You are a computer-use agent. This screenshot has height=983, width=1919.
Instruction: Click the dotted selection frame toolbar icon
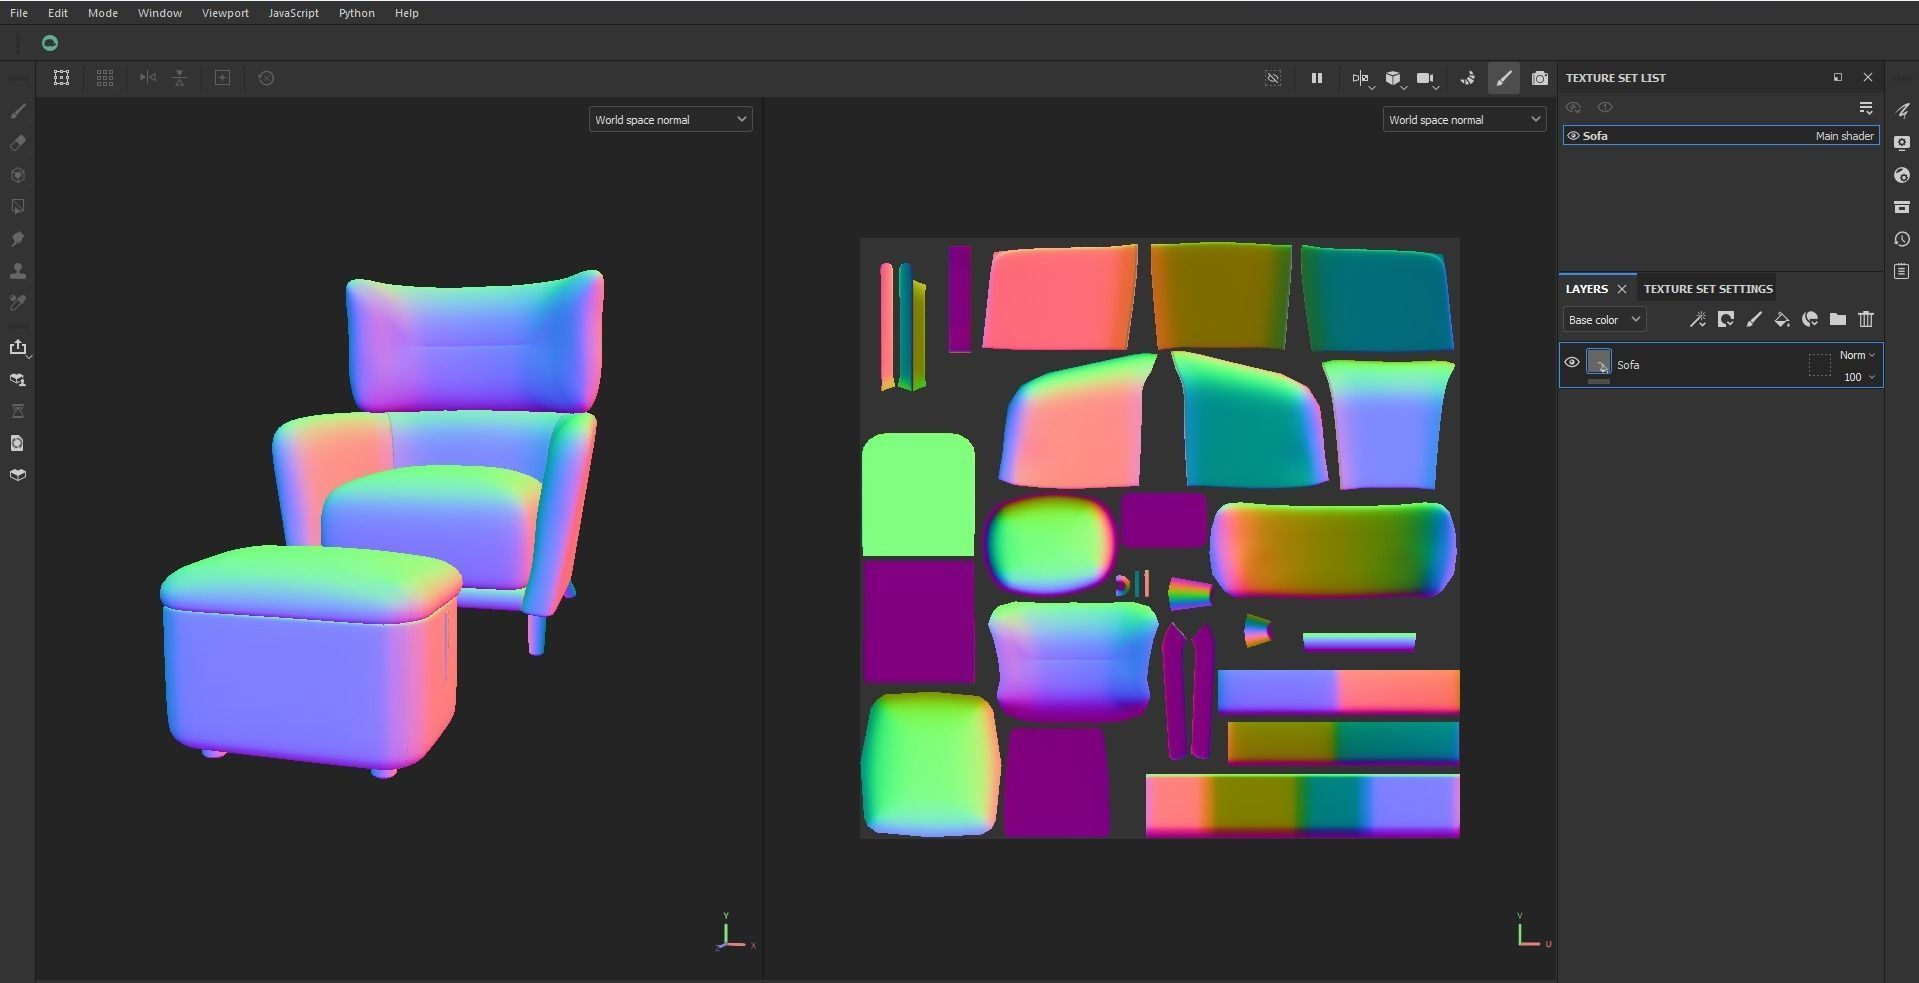pos(61,78)
